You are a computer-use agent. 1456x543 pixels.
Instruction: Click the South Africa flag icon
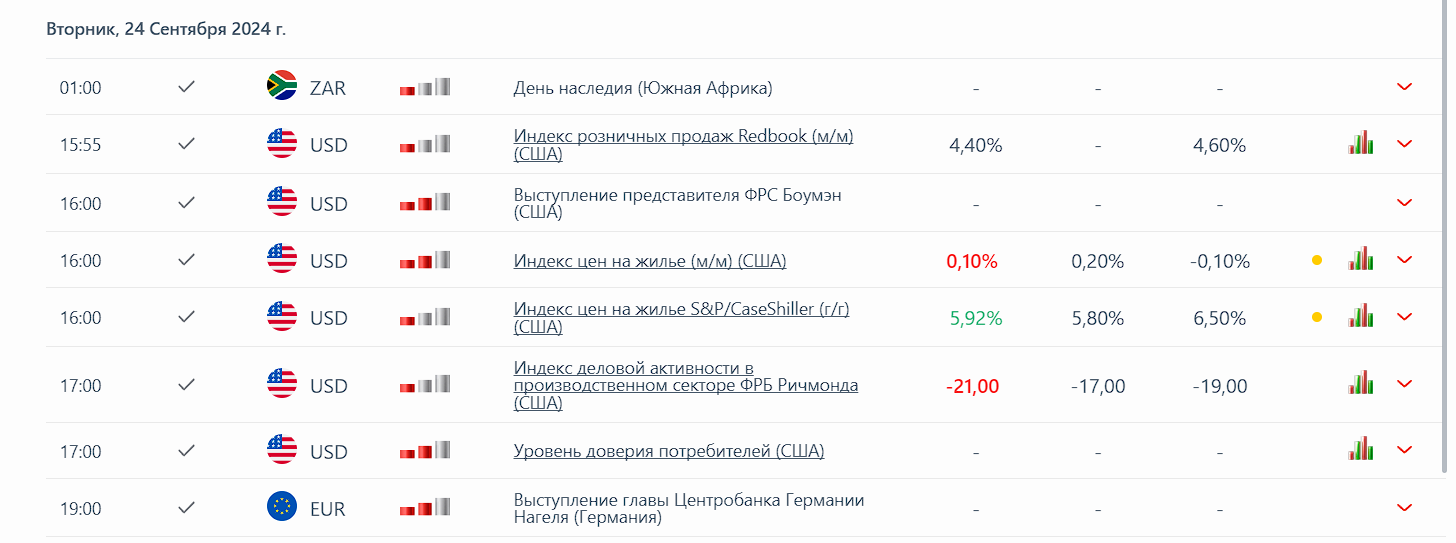point(282,87)
